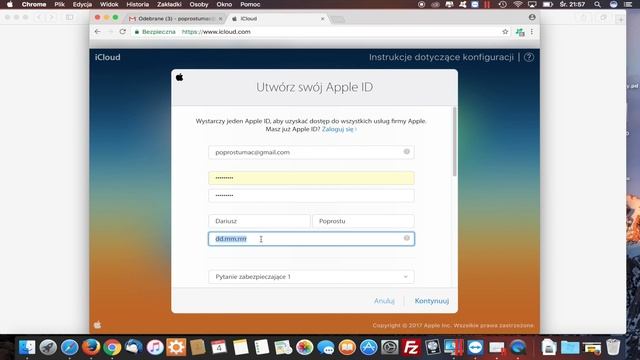
Task: Click the dd.mm.rrrr birthday field
Action: (311, 239)
